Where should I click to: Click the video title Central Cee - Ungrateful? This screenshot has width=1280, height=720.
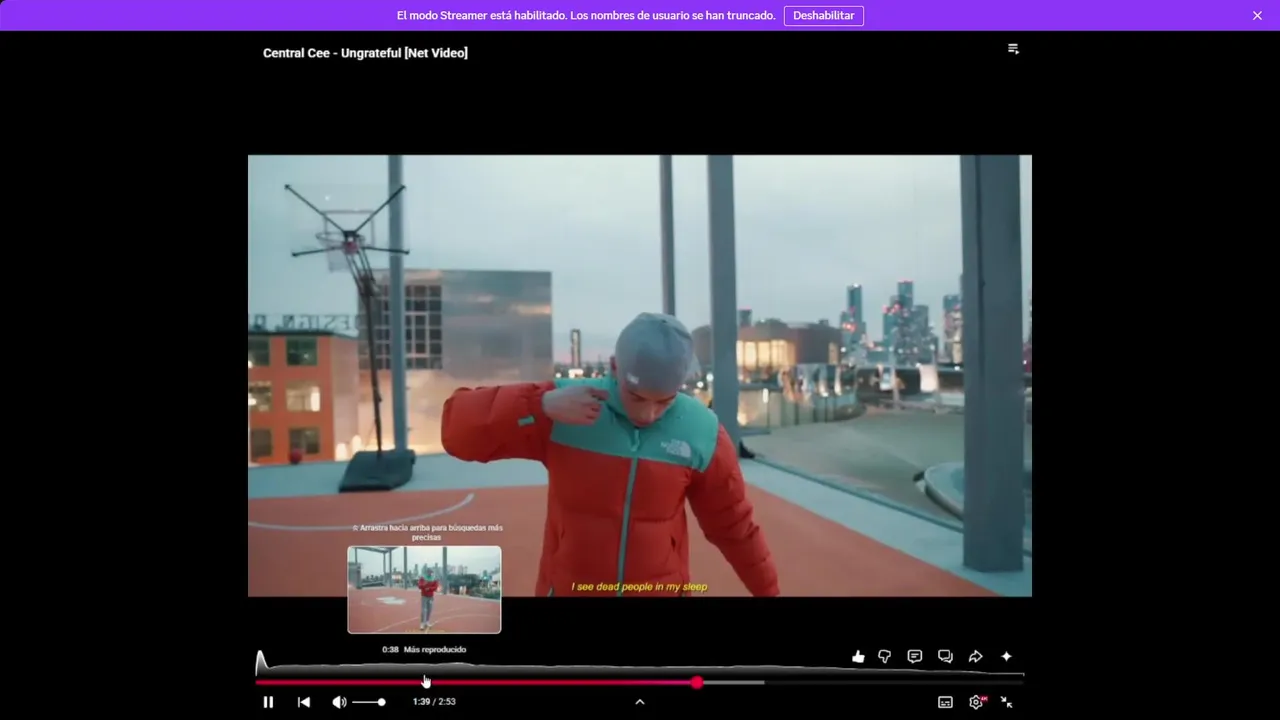[x=365, y=53]
